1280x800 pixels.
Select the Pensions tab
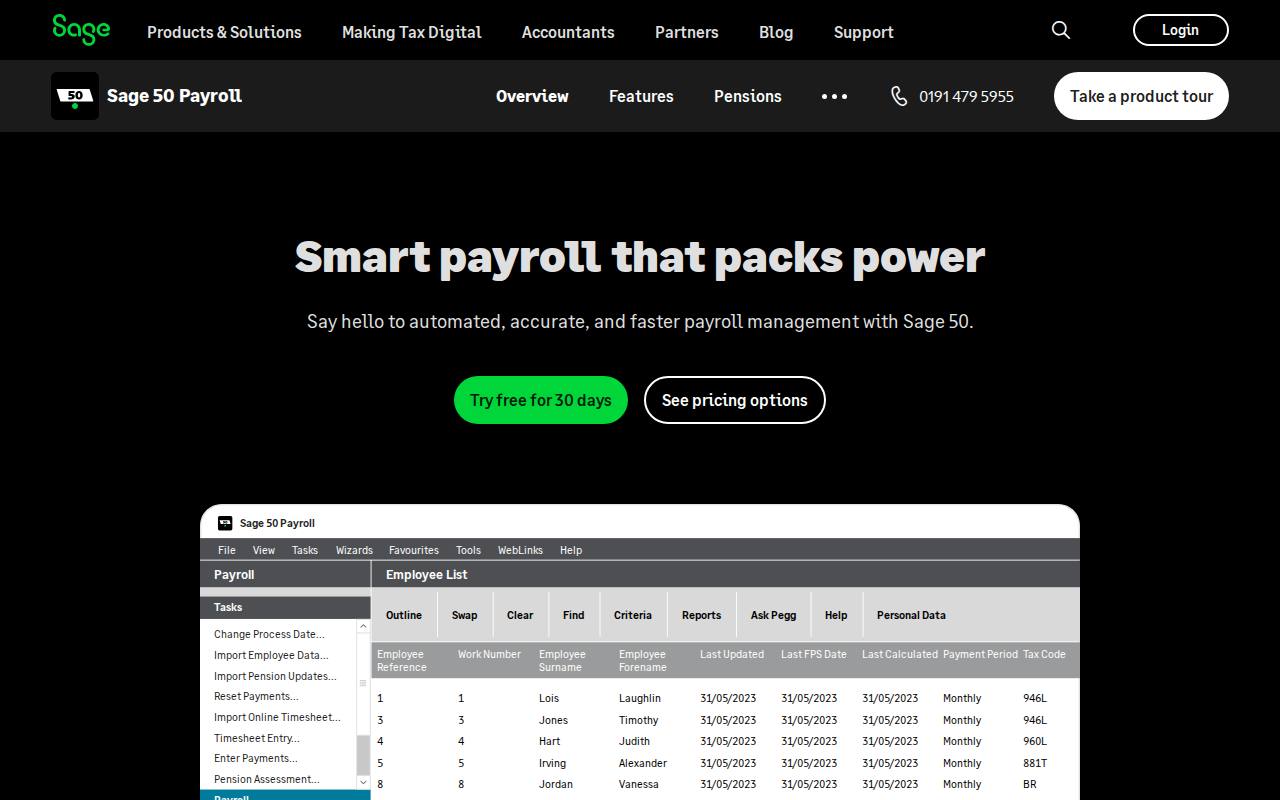[x=748, y=96]
